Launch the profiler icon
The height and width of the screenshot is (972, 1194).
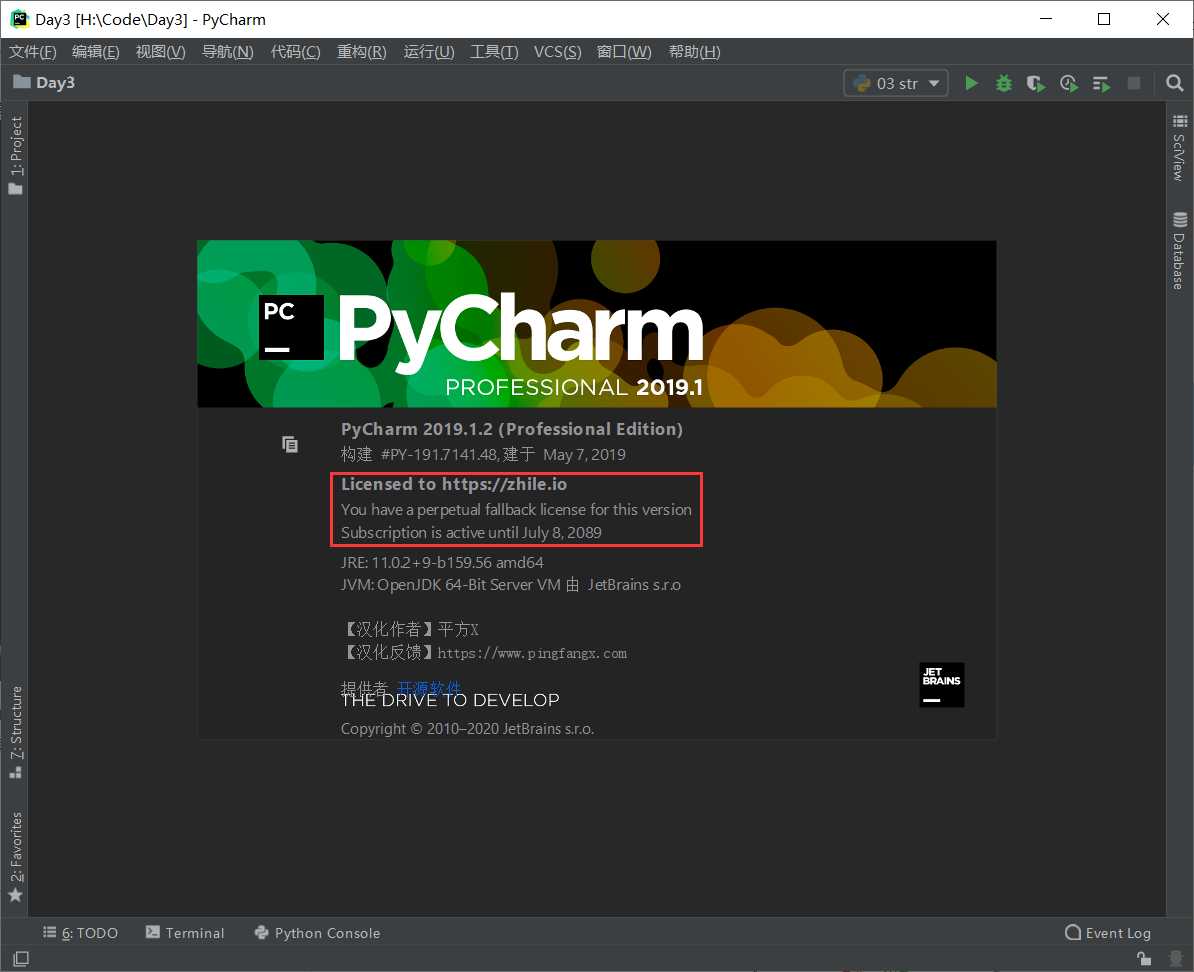click(x=1068, y=83)
